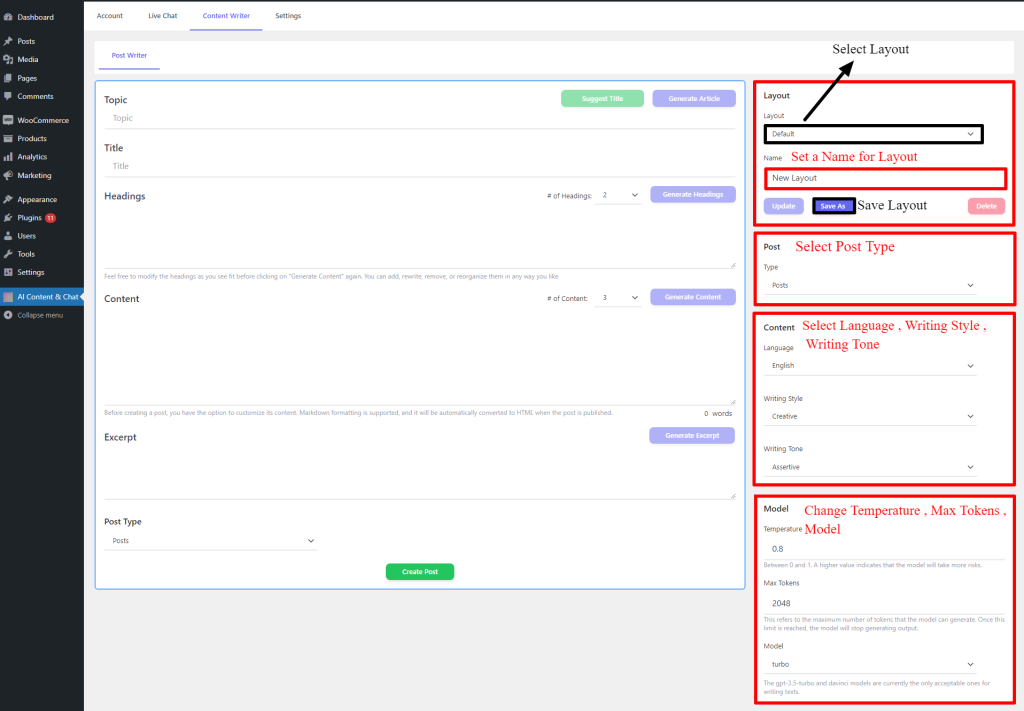The image size is (1024, 711).
Task: Open the Tools wrench icon
Action: [10, 253]
